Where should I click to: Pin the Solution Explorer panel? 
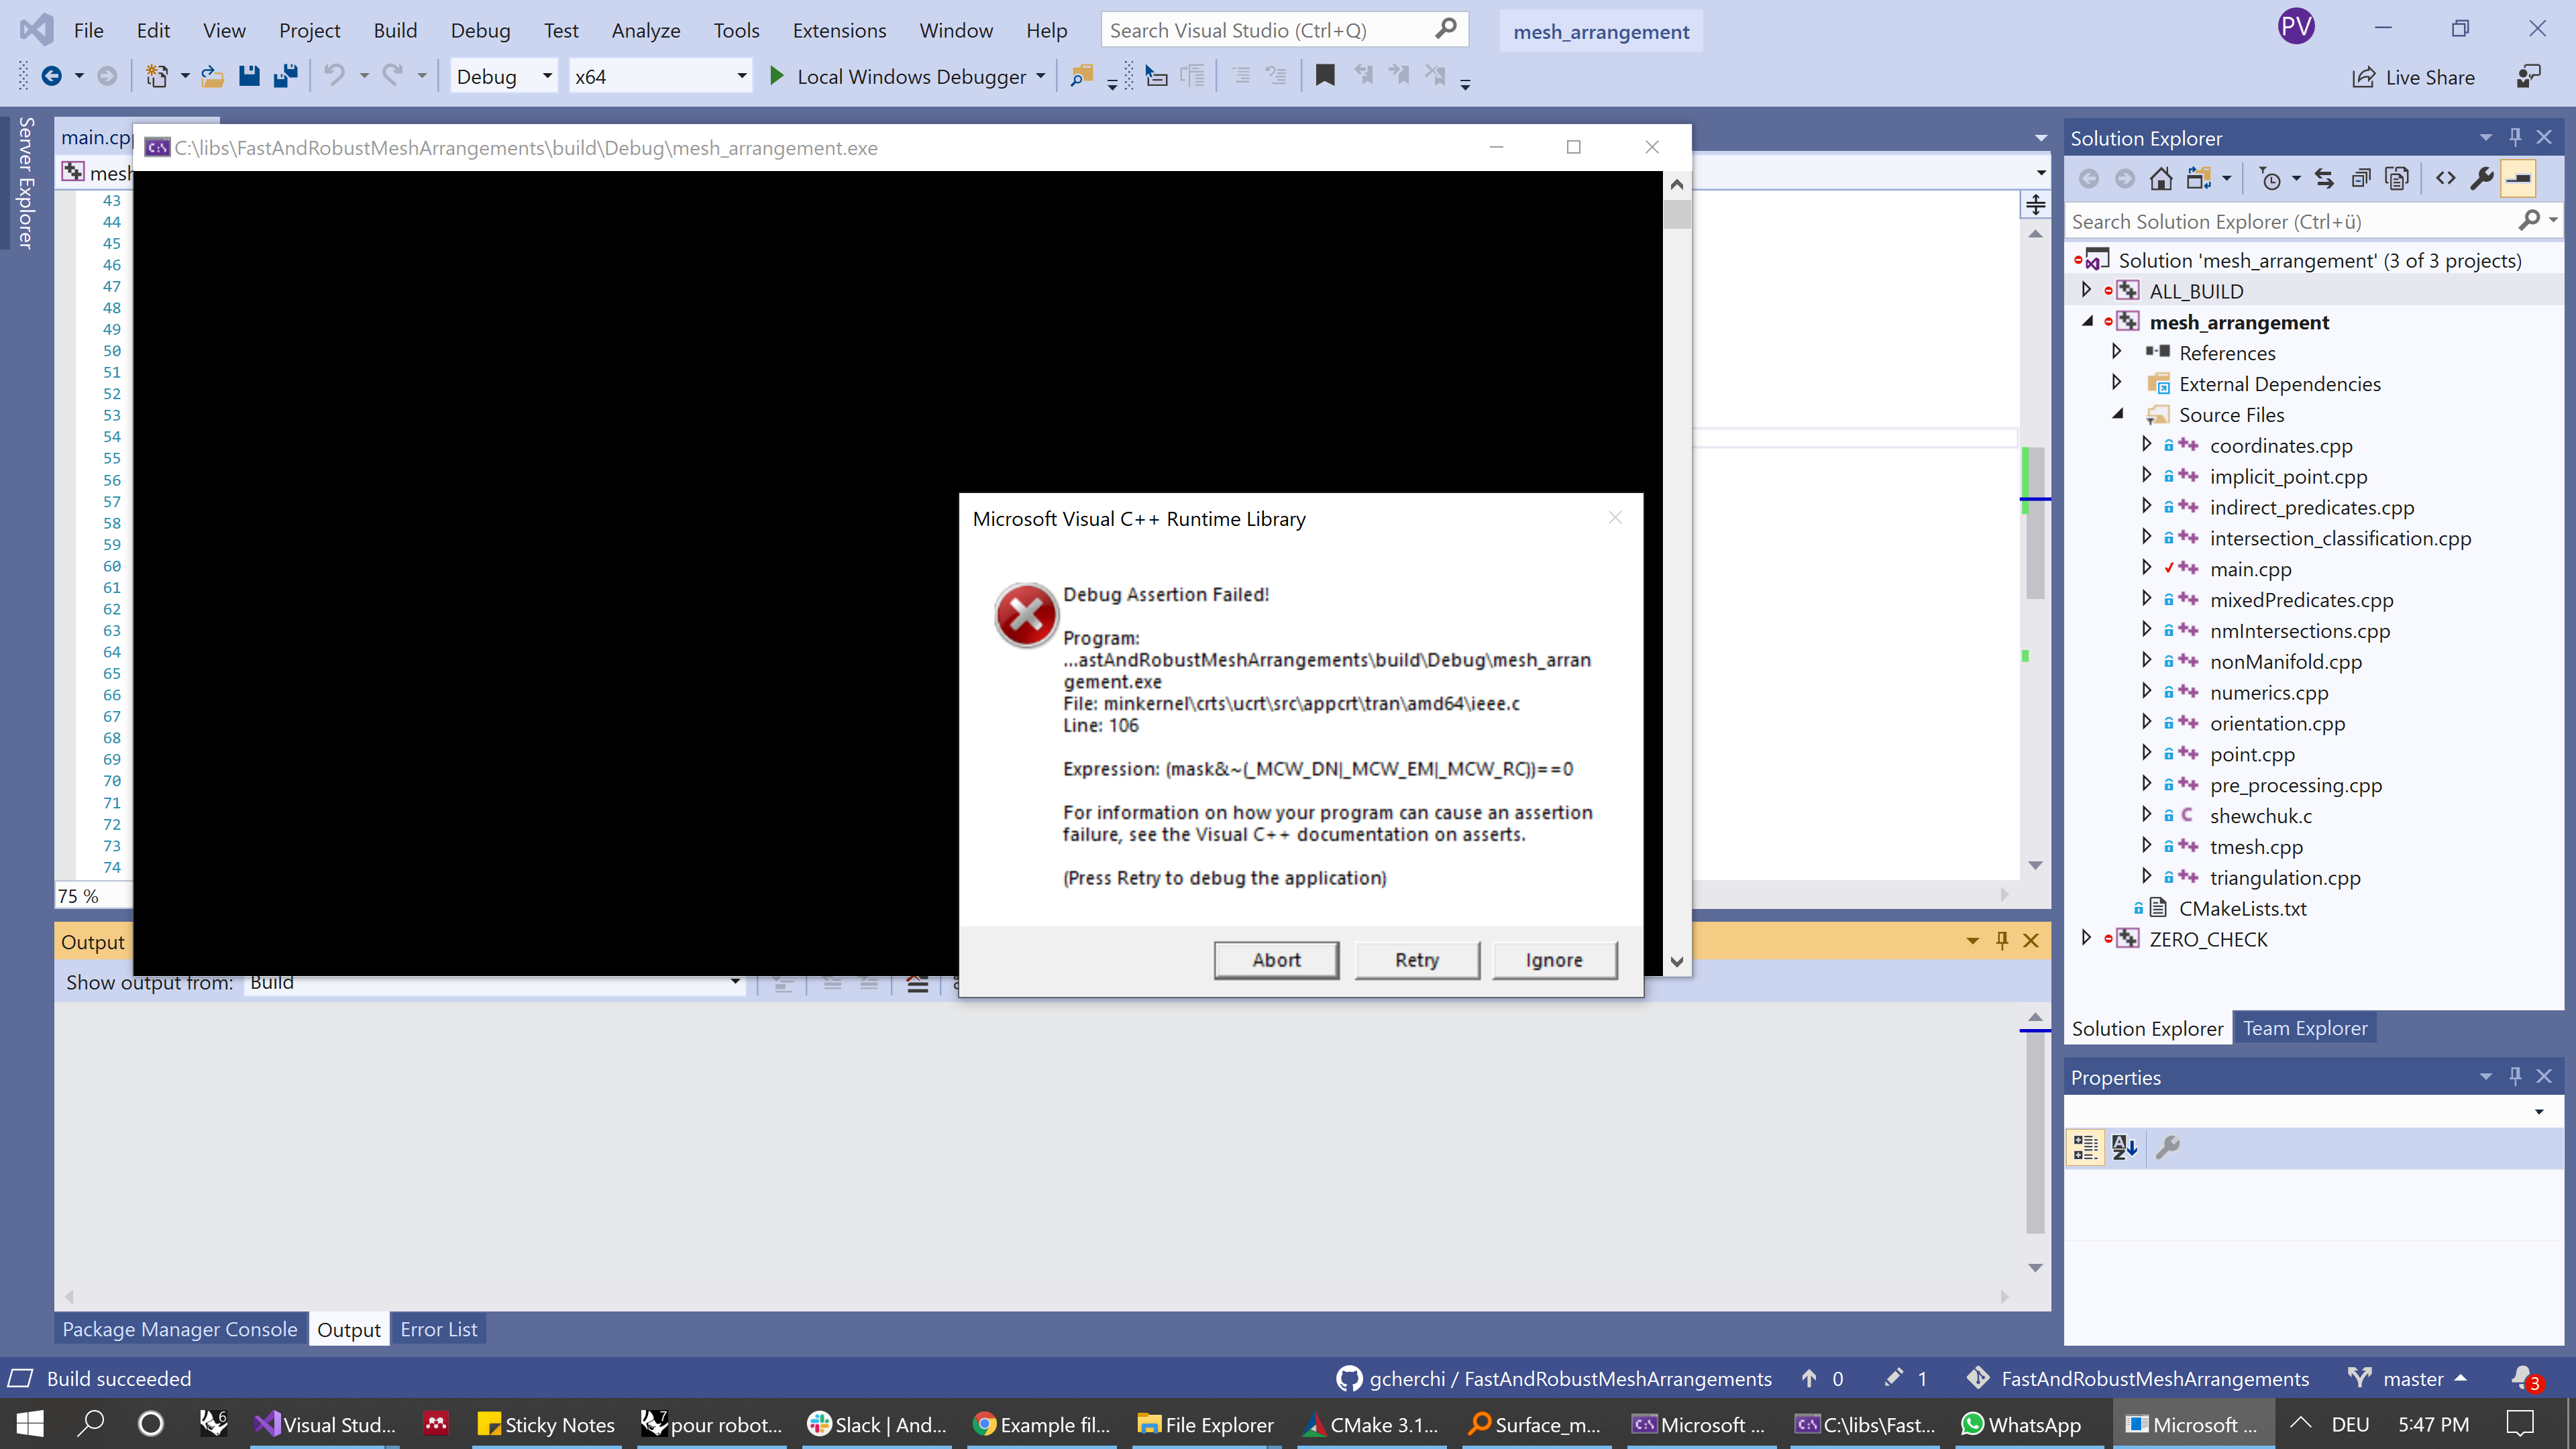(x=2514, y=137)
